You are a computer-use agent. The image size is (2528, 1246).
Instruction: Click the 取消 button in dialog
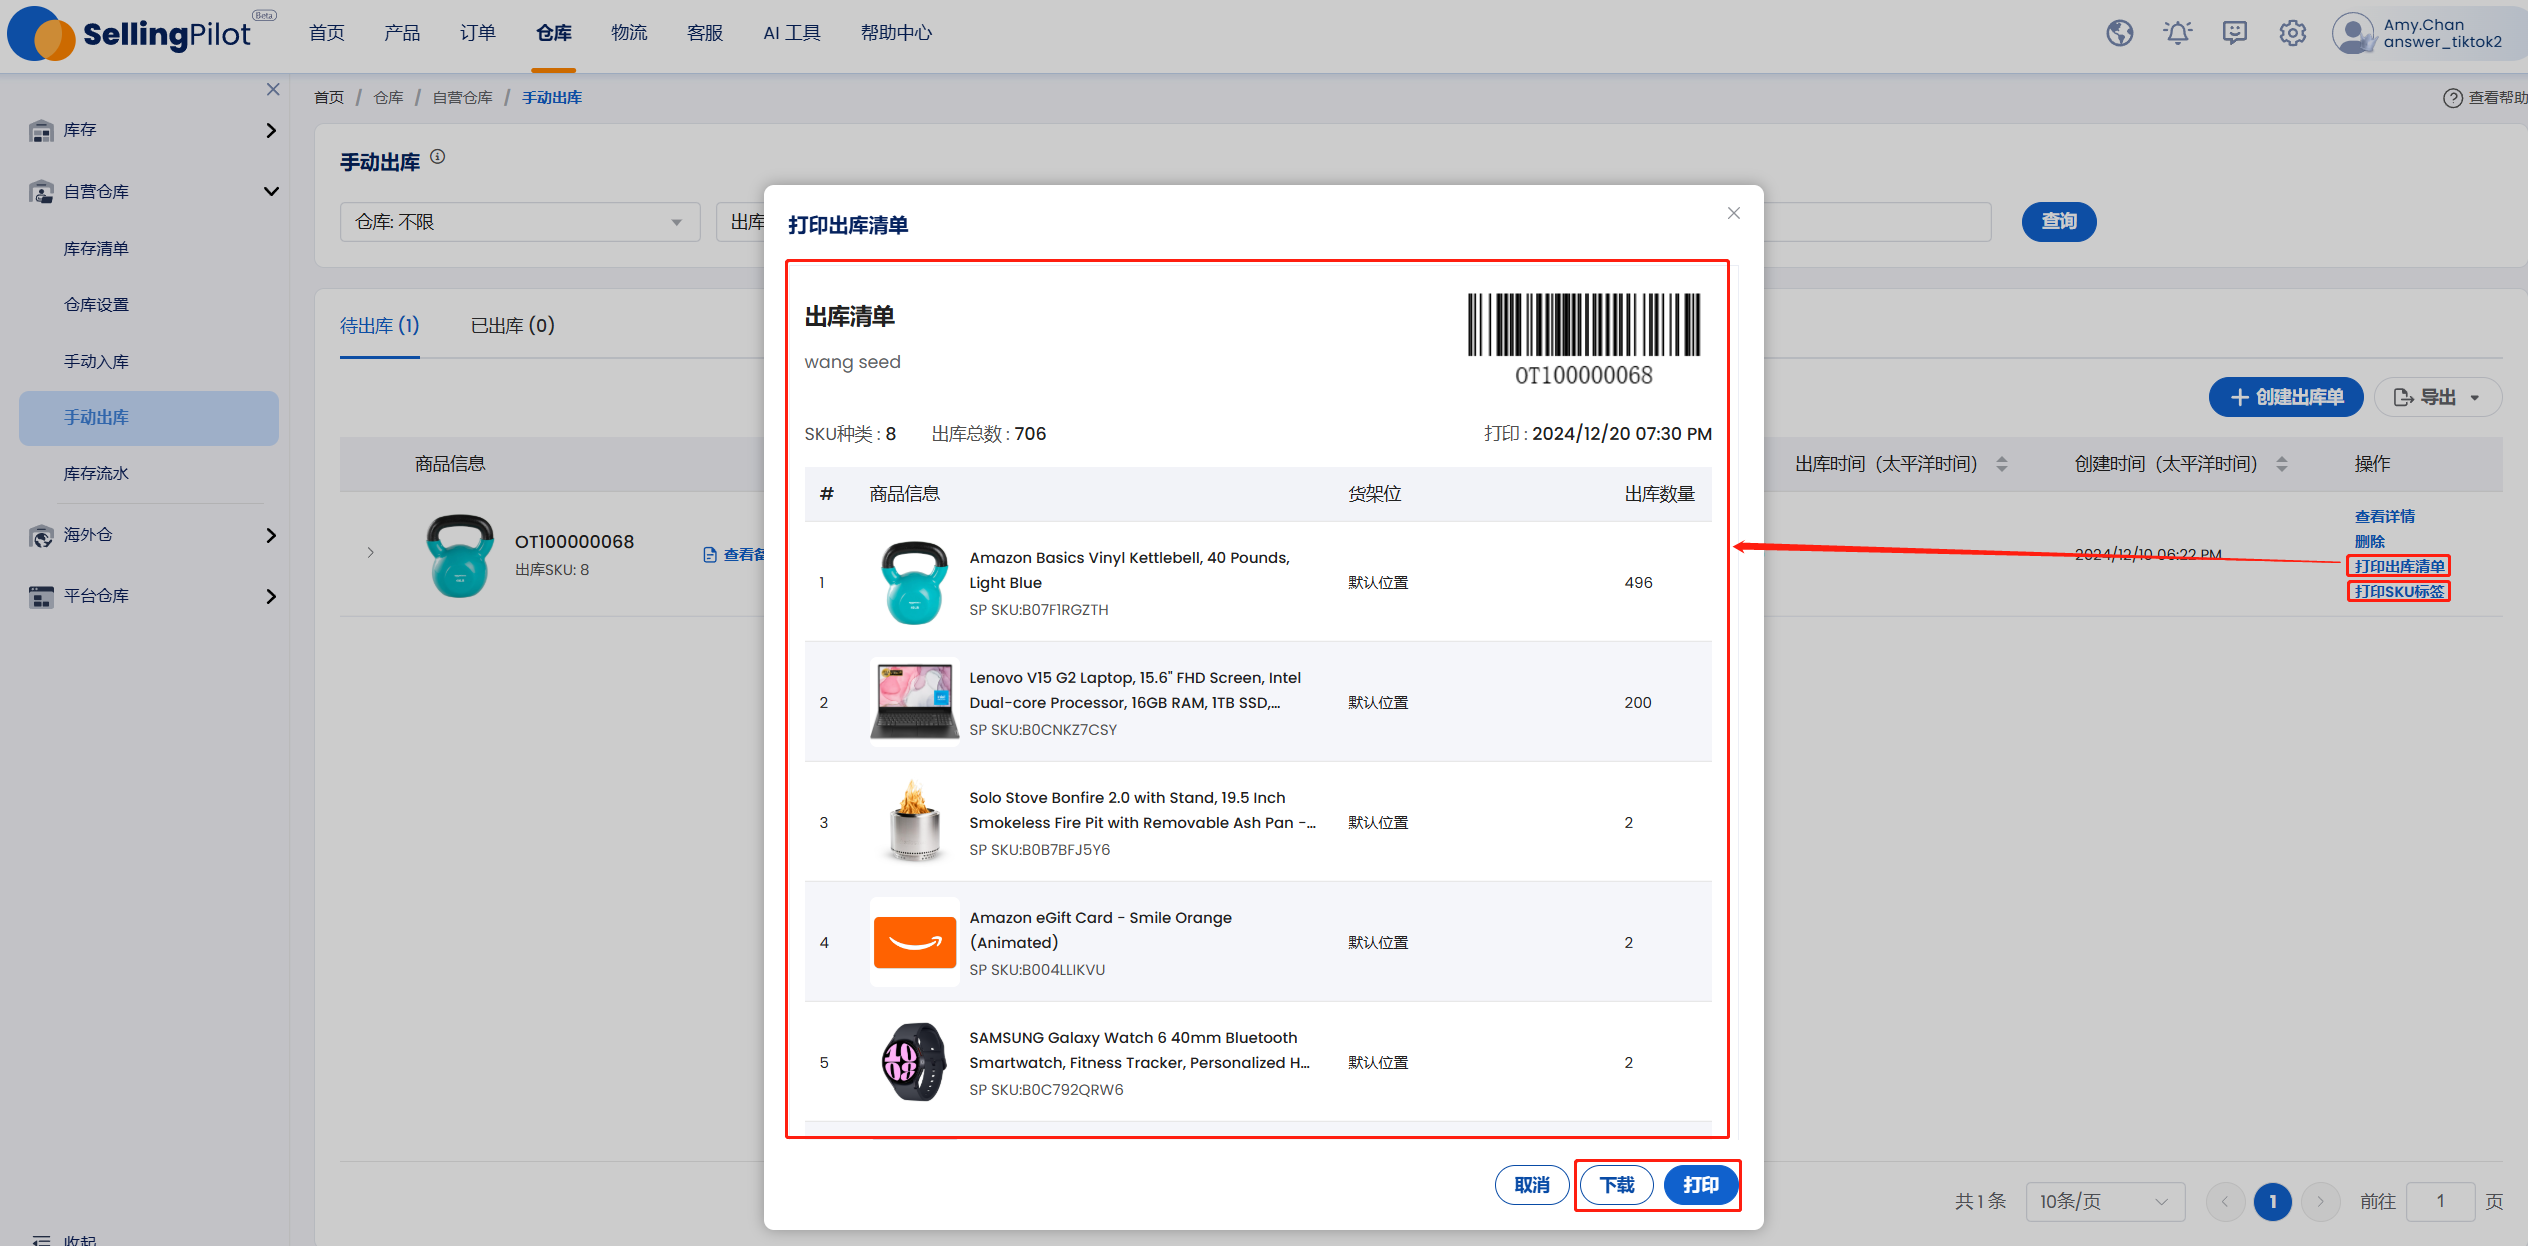1532,1186
